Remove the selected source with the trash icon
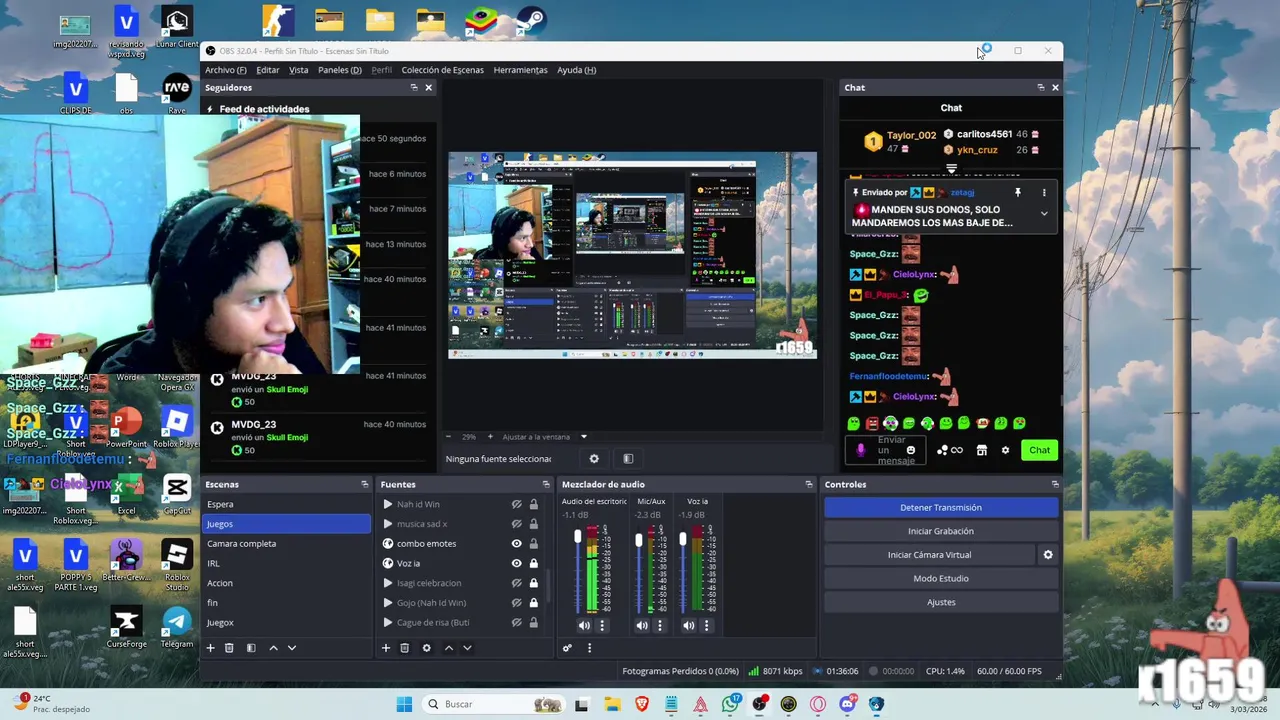Image resolution: width=1280 pixels, height=720 pixels. 404,648
